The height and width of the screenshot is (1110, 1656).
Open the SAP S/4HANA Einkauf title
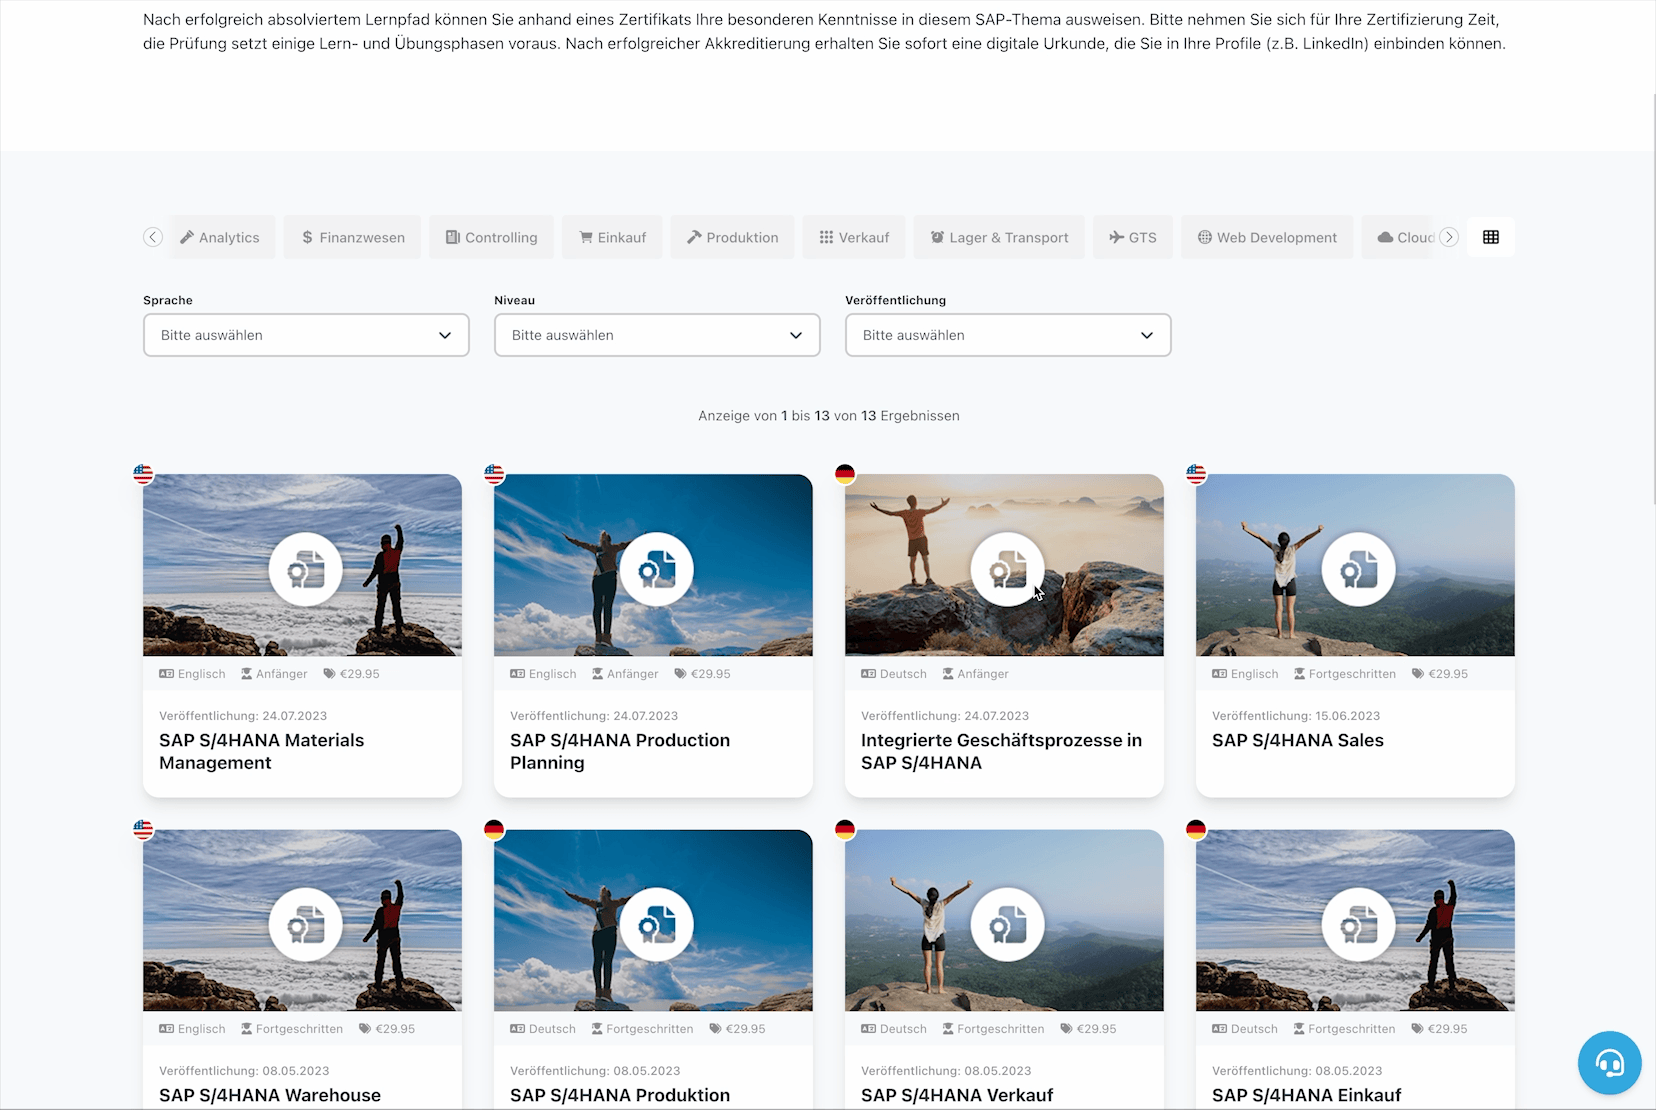(x=1307, y=1095)
